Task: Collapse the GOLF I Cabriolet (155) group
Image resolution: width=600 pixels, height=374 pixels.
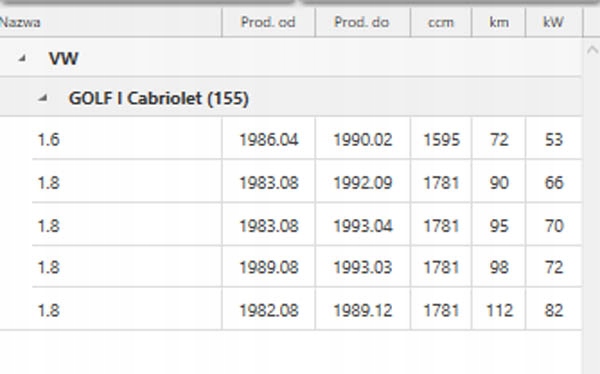Action: (x=42, y=98)
